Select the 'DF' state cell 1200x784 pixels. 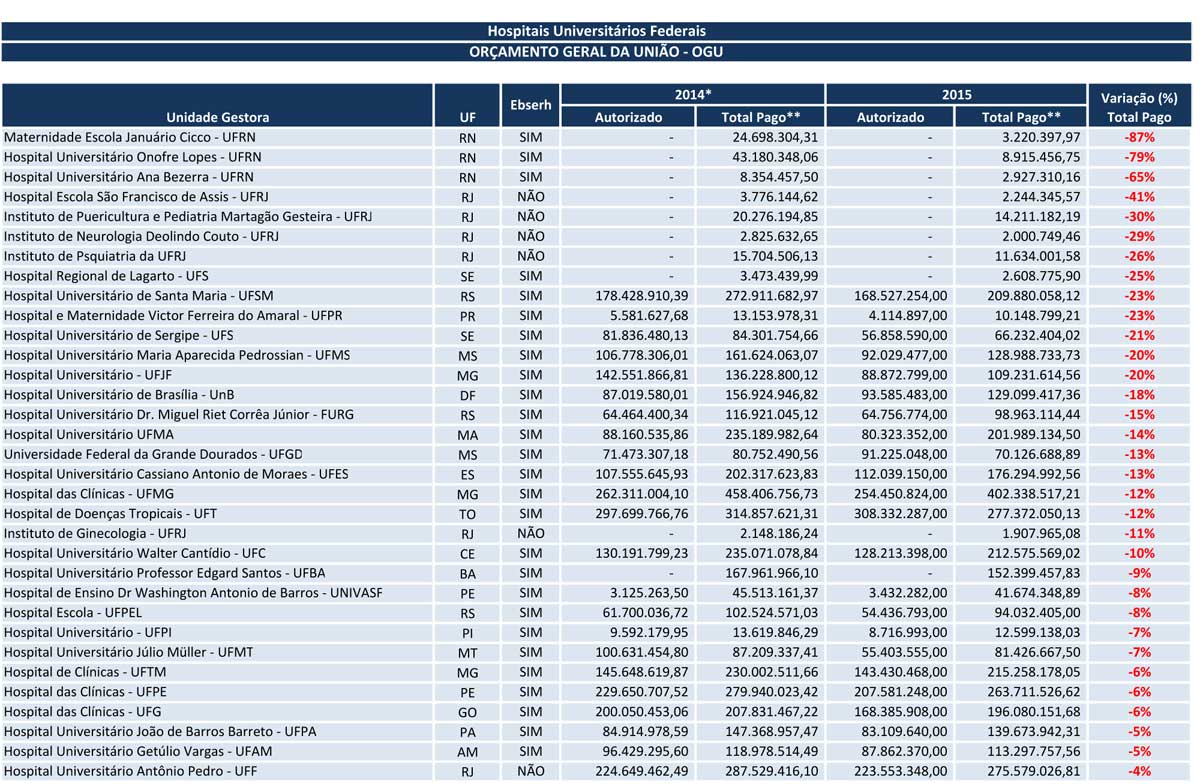467,395
